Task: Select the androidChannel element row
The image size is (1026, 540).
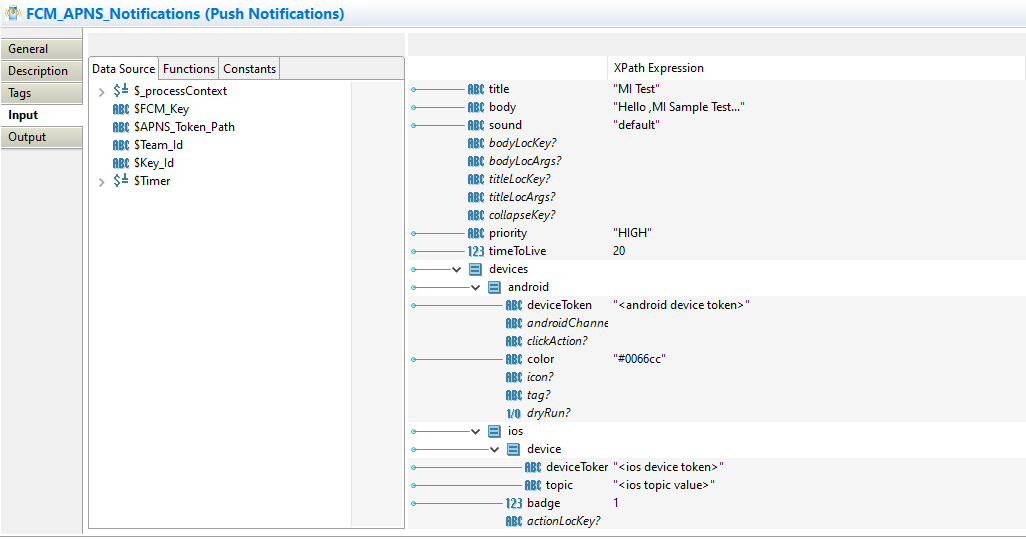Action: pos(567,323)
